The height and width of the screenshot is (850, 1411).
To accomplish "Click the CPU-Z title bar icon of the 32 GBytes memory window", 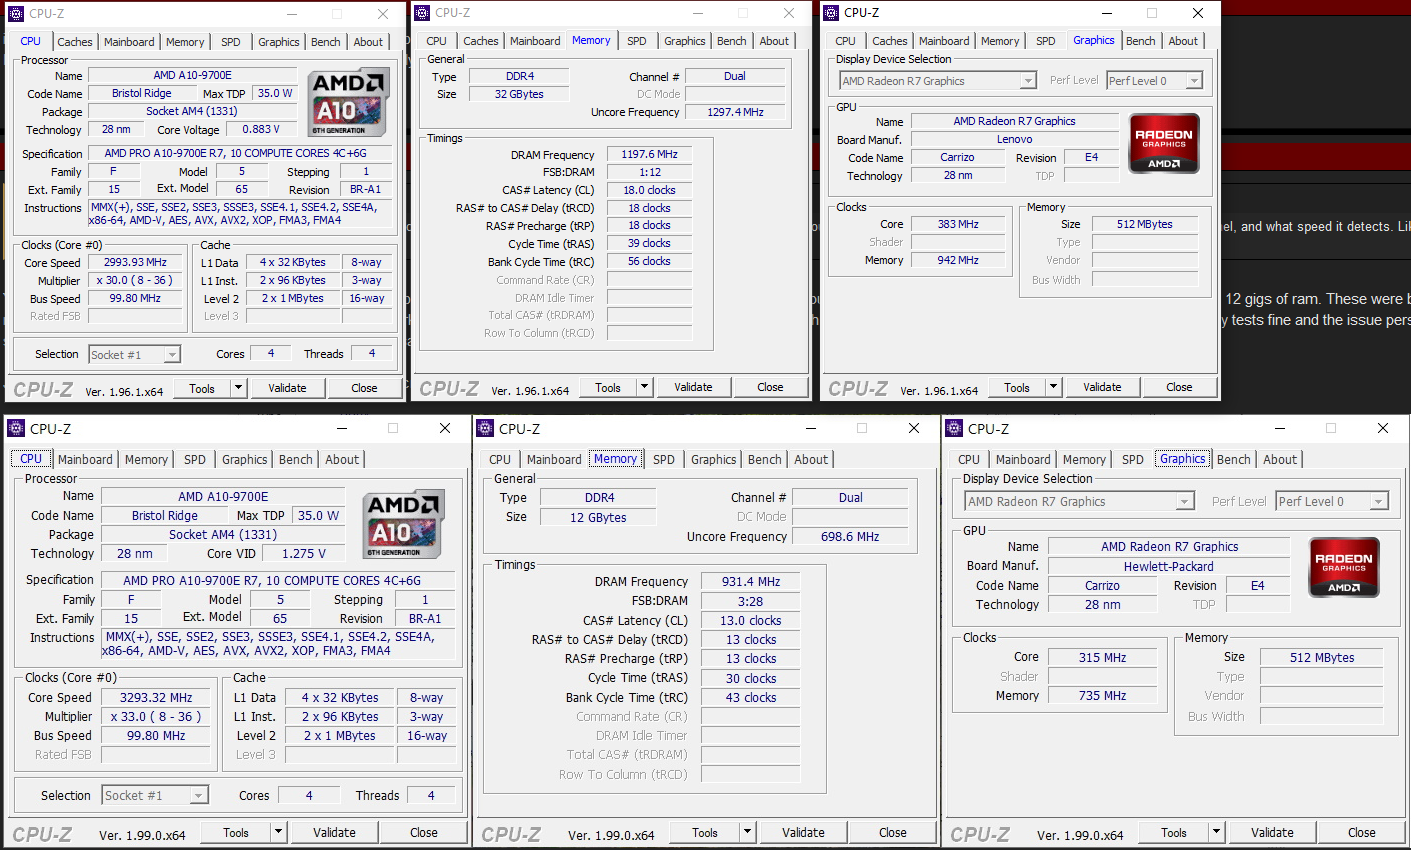I will point(421,13).
